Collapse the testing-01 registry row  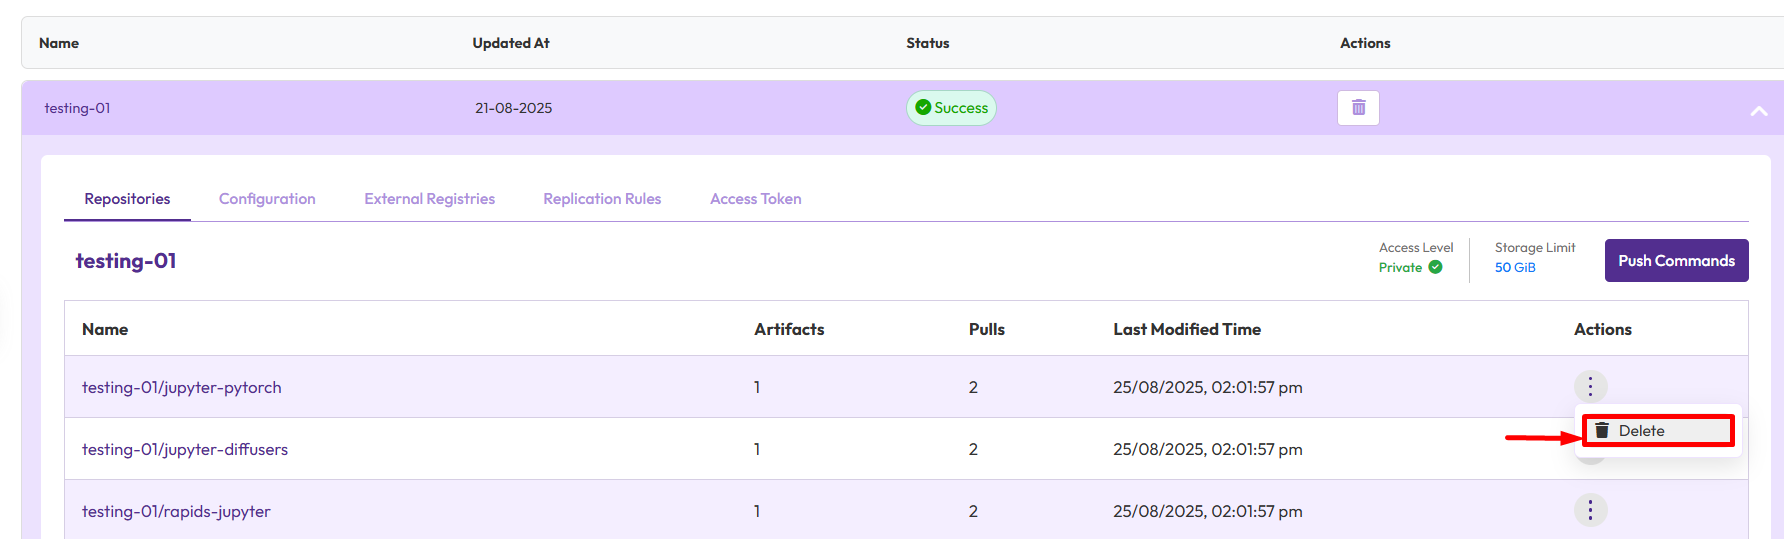point(1758,110)
